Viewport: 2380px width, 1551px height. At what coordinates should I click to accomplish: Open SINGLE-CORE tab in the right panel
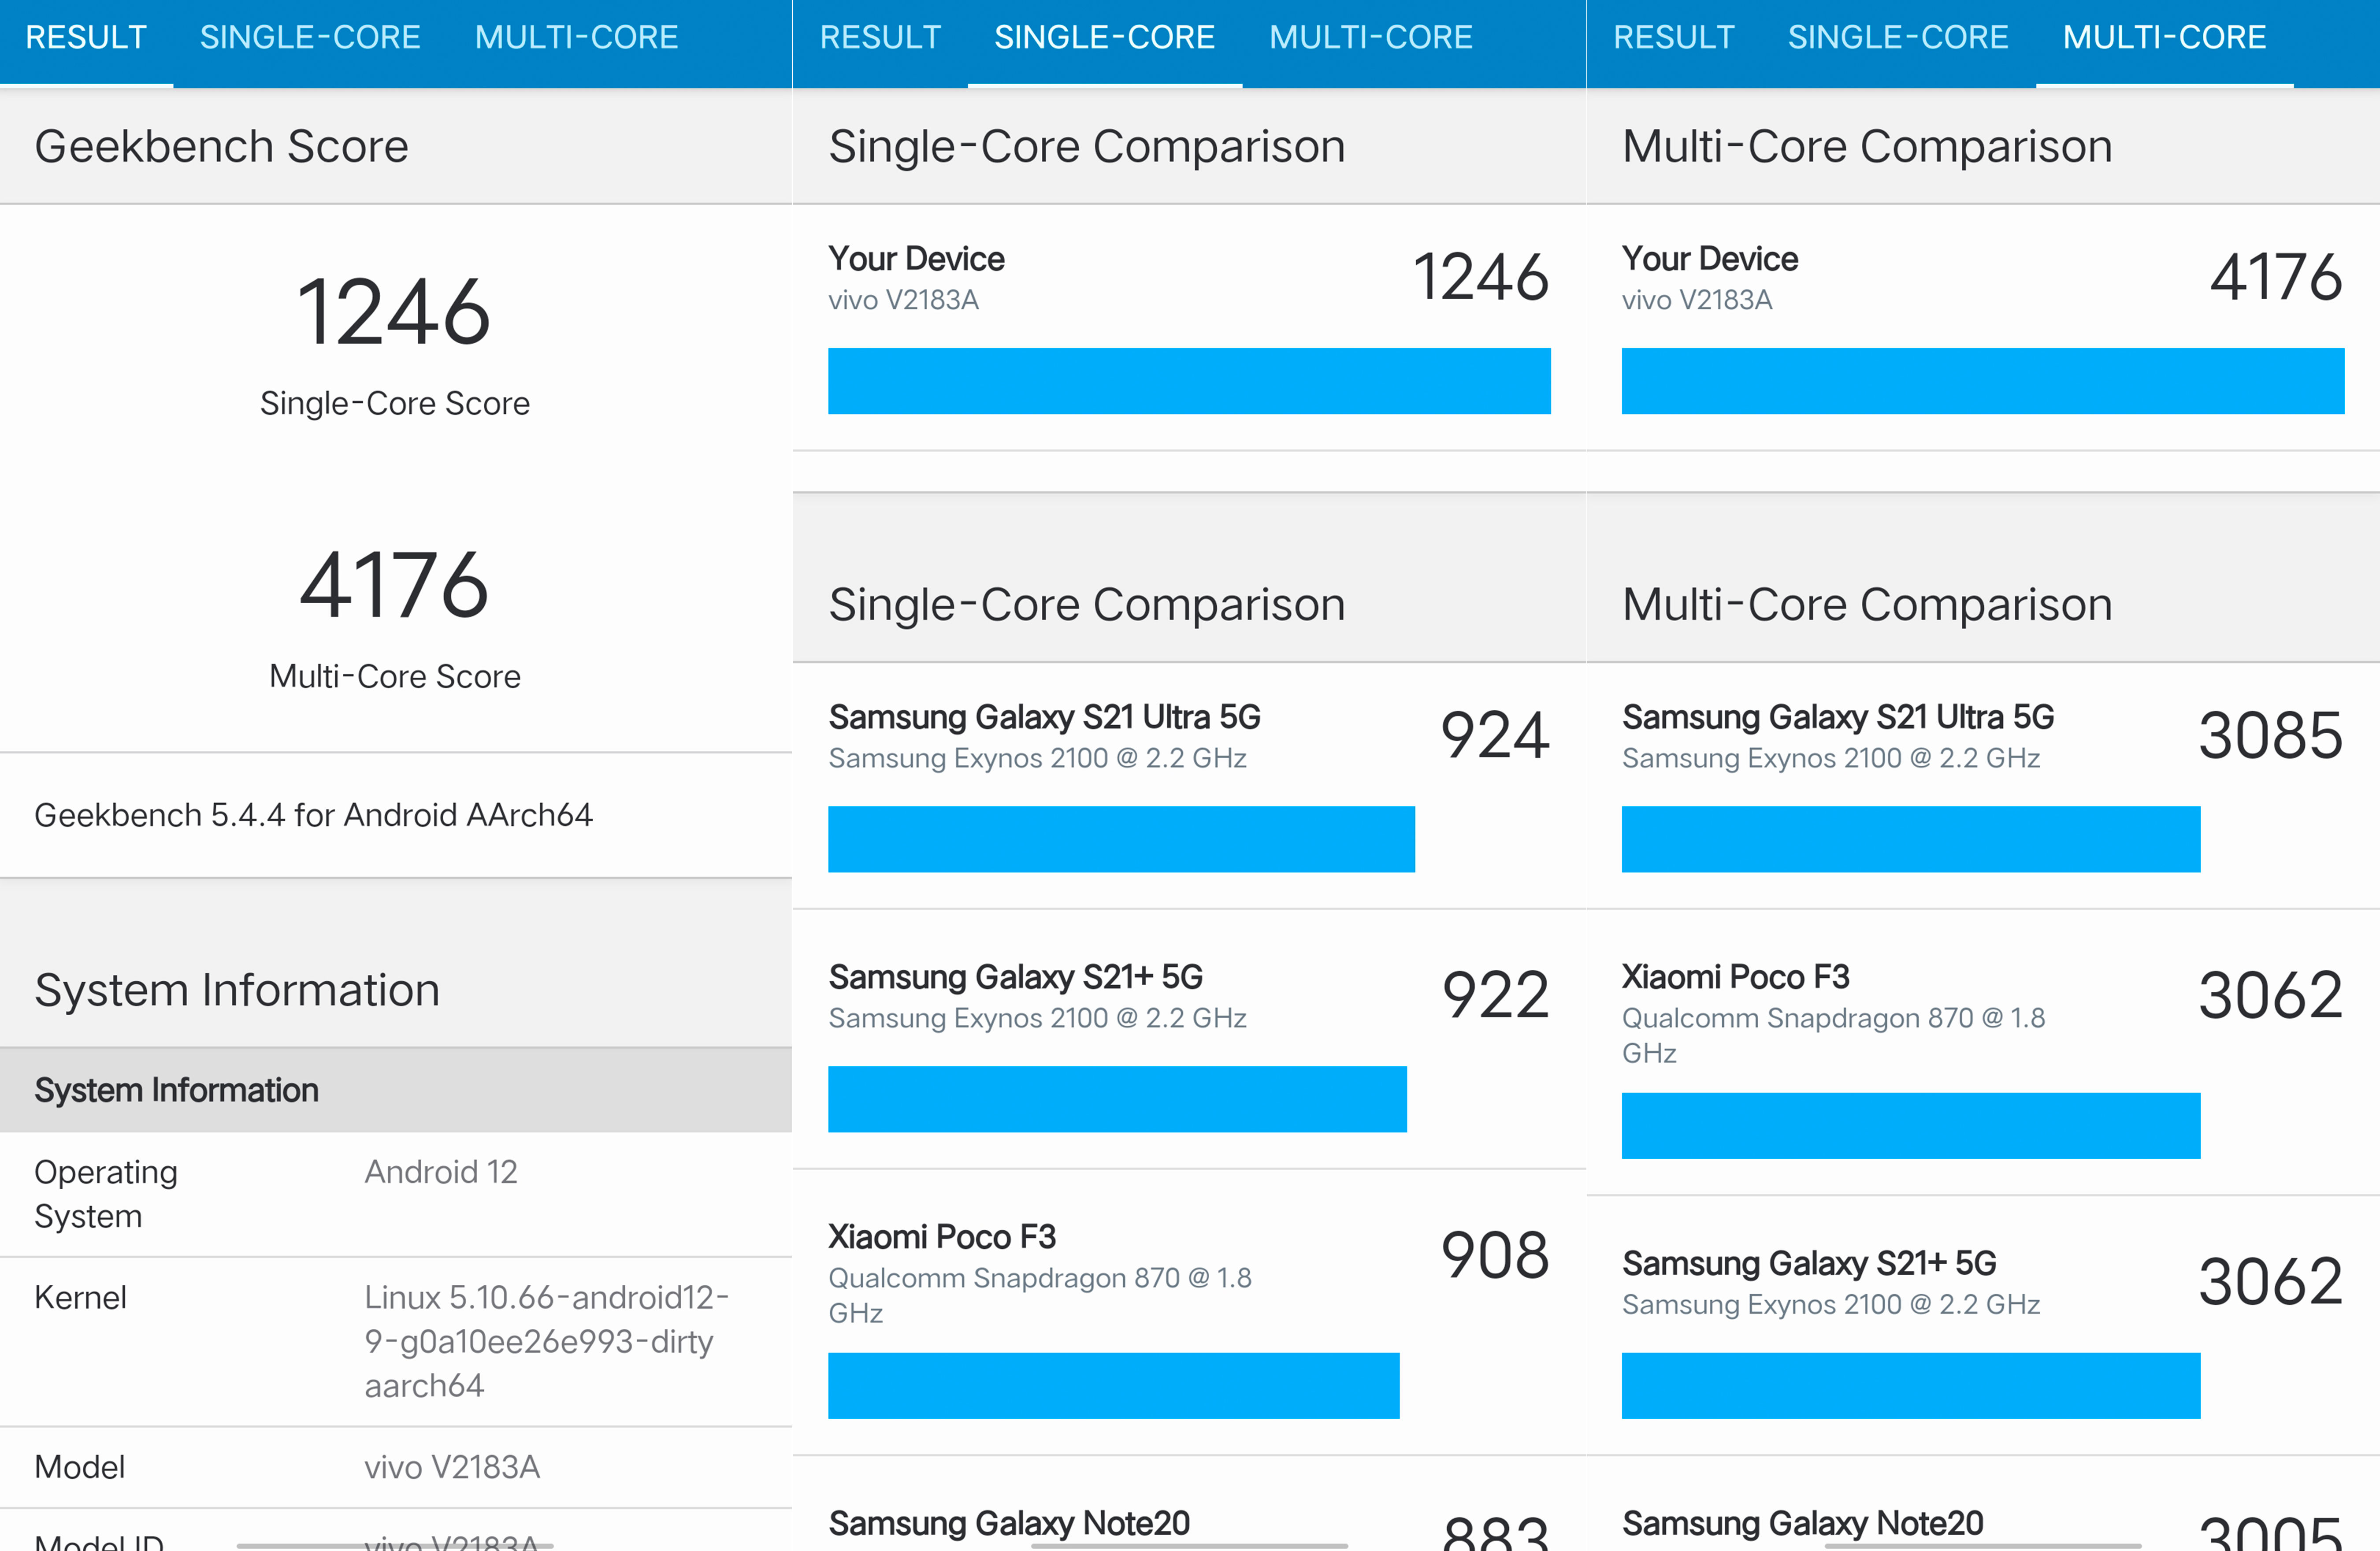[1897, 38]
